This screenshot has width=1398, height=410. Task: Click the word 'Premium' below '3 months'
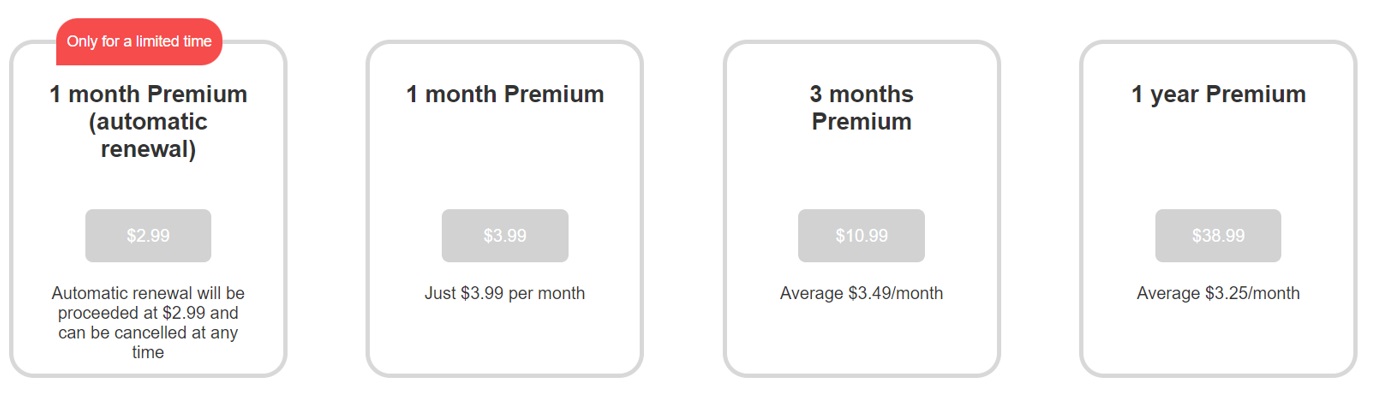click(x=861, y=122)
